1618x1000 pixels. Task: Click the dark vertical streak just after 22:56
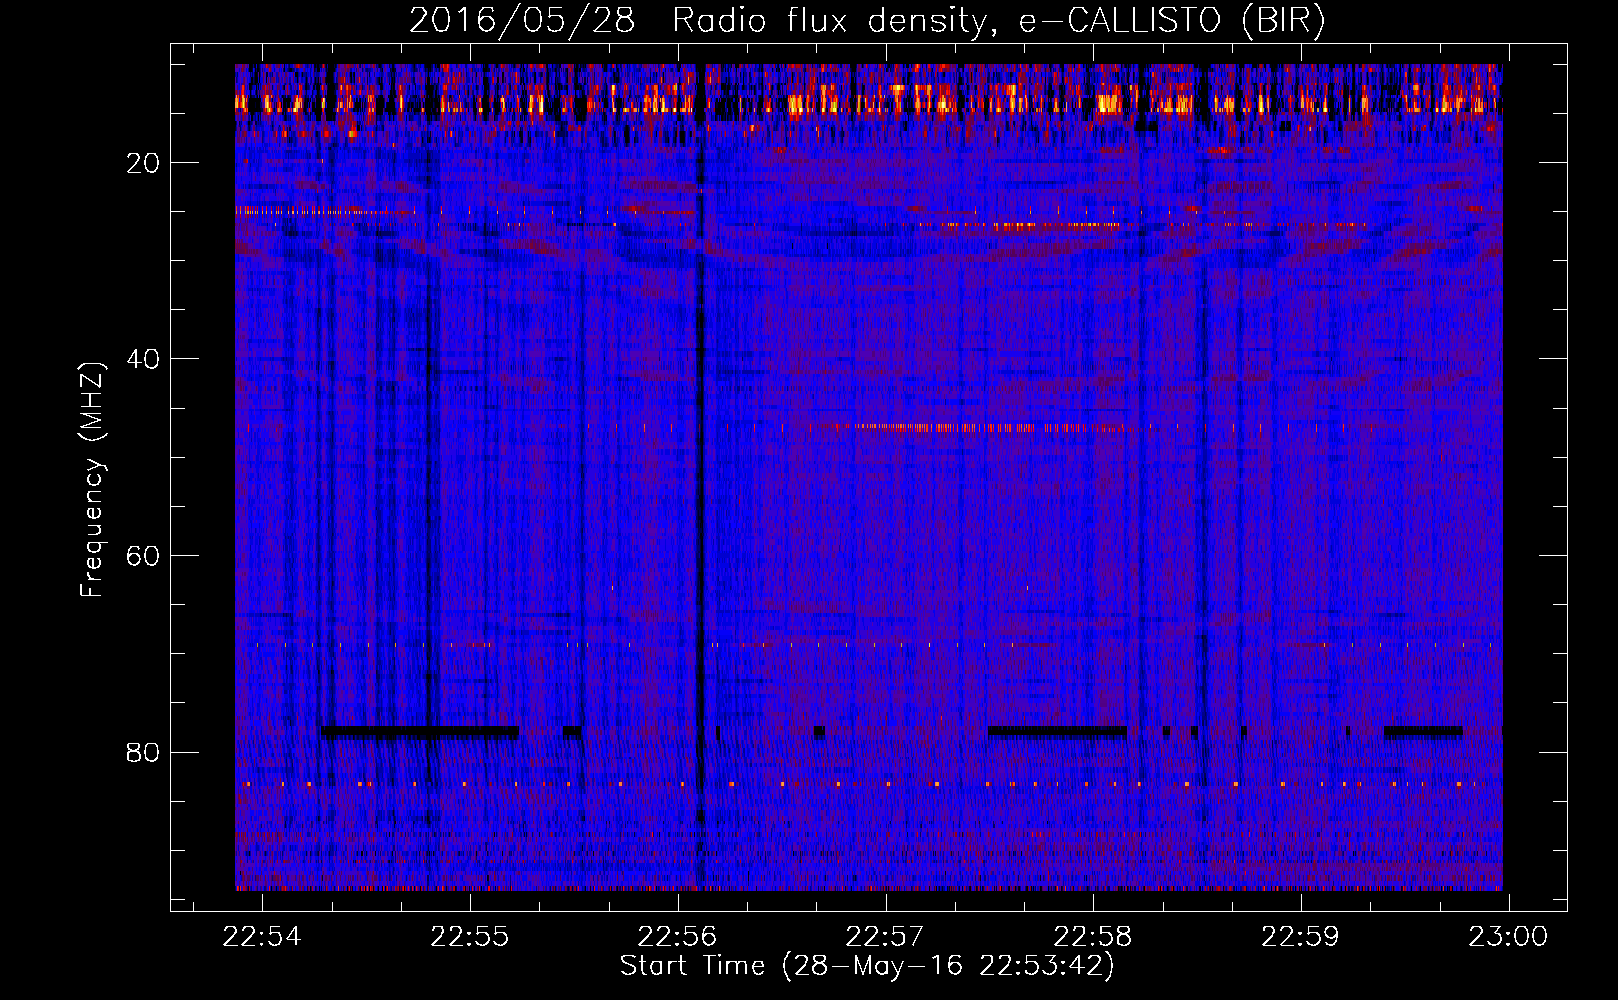[x=700, y=477]
